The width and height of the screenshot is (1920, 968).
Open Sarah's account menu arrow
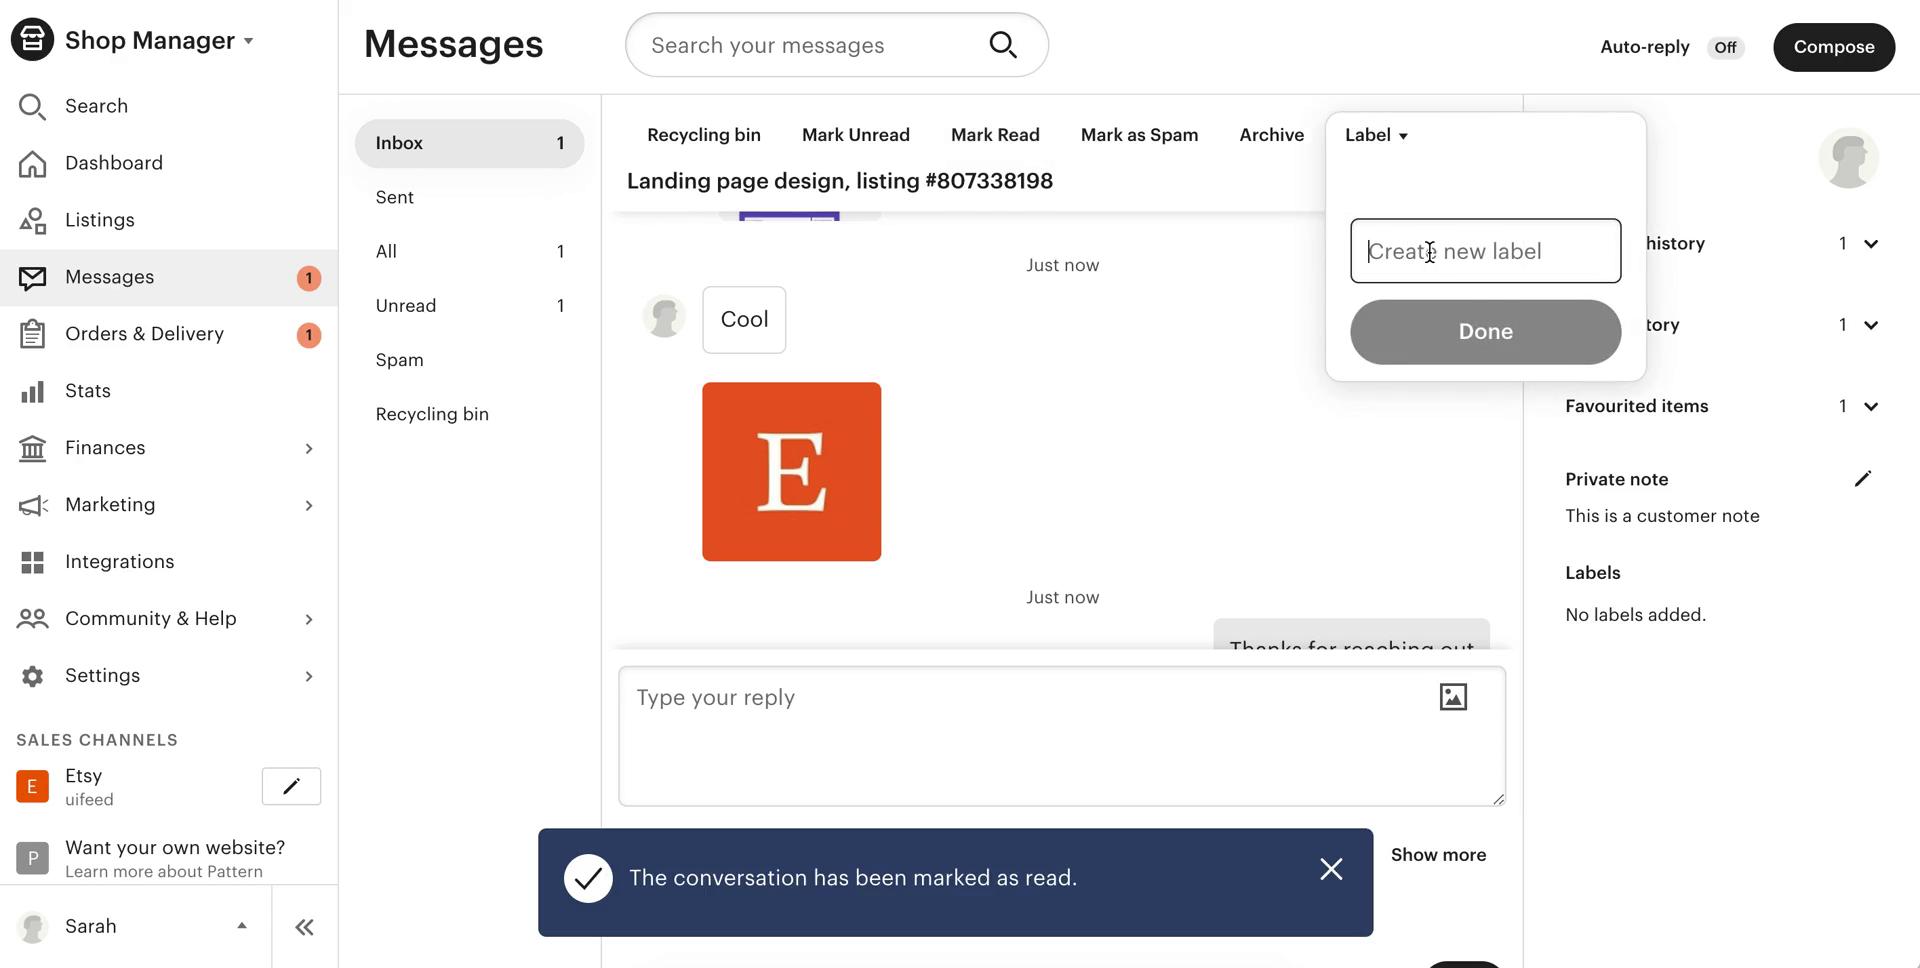click(241, 926)
